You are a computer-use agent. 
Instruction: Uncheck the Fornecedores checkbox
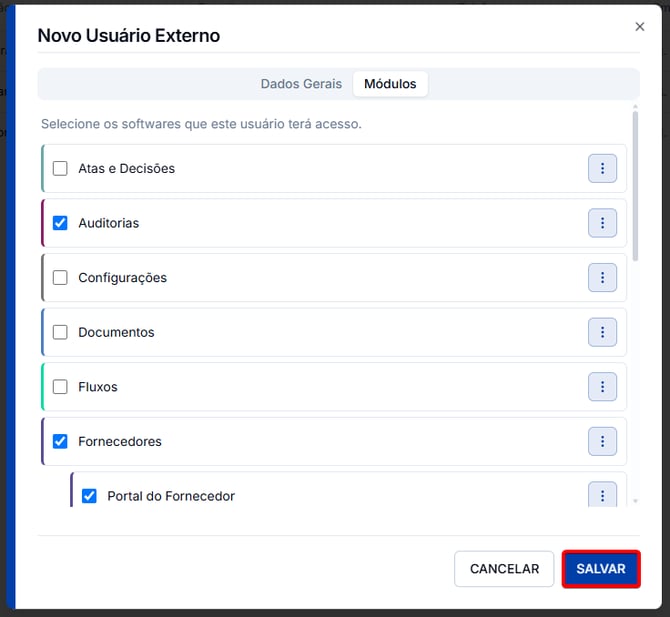tap(60, 441)
